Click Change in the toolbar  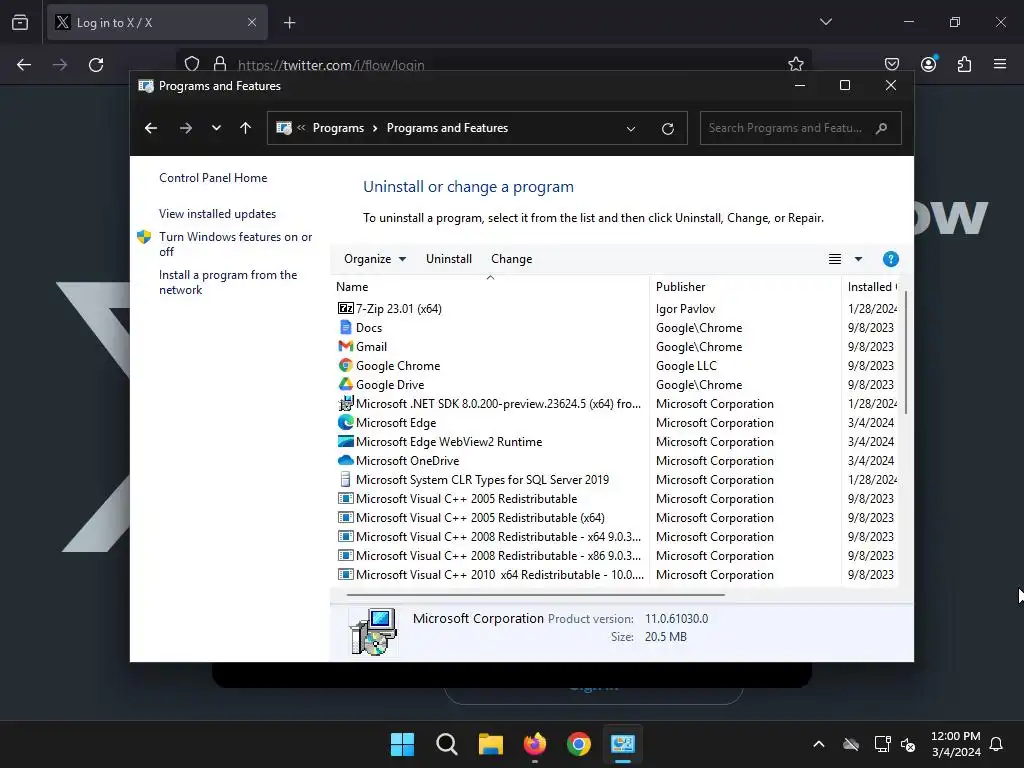(511, 259)
